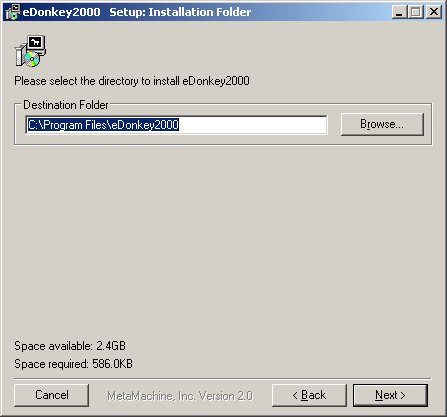
Task: Click the computer and CD installer icon
Action: pyautogui.click(x=30, y=51)
